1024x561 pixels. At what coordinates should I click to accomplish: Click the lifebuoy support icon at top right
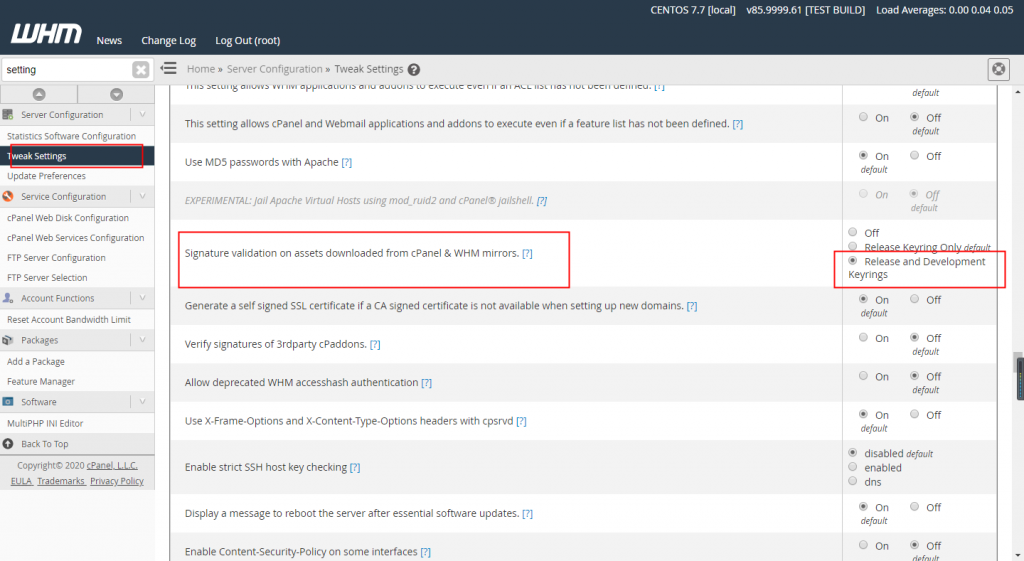(x=999, y=69)
